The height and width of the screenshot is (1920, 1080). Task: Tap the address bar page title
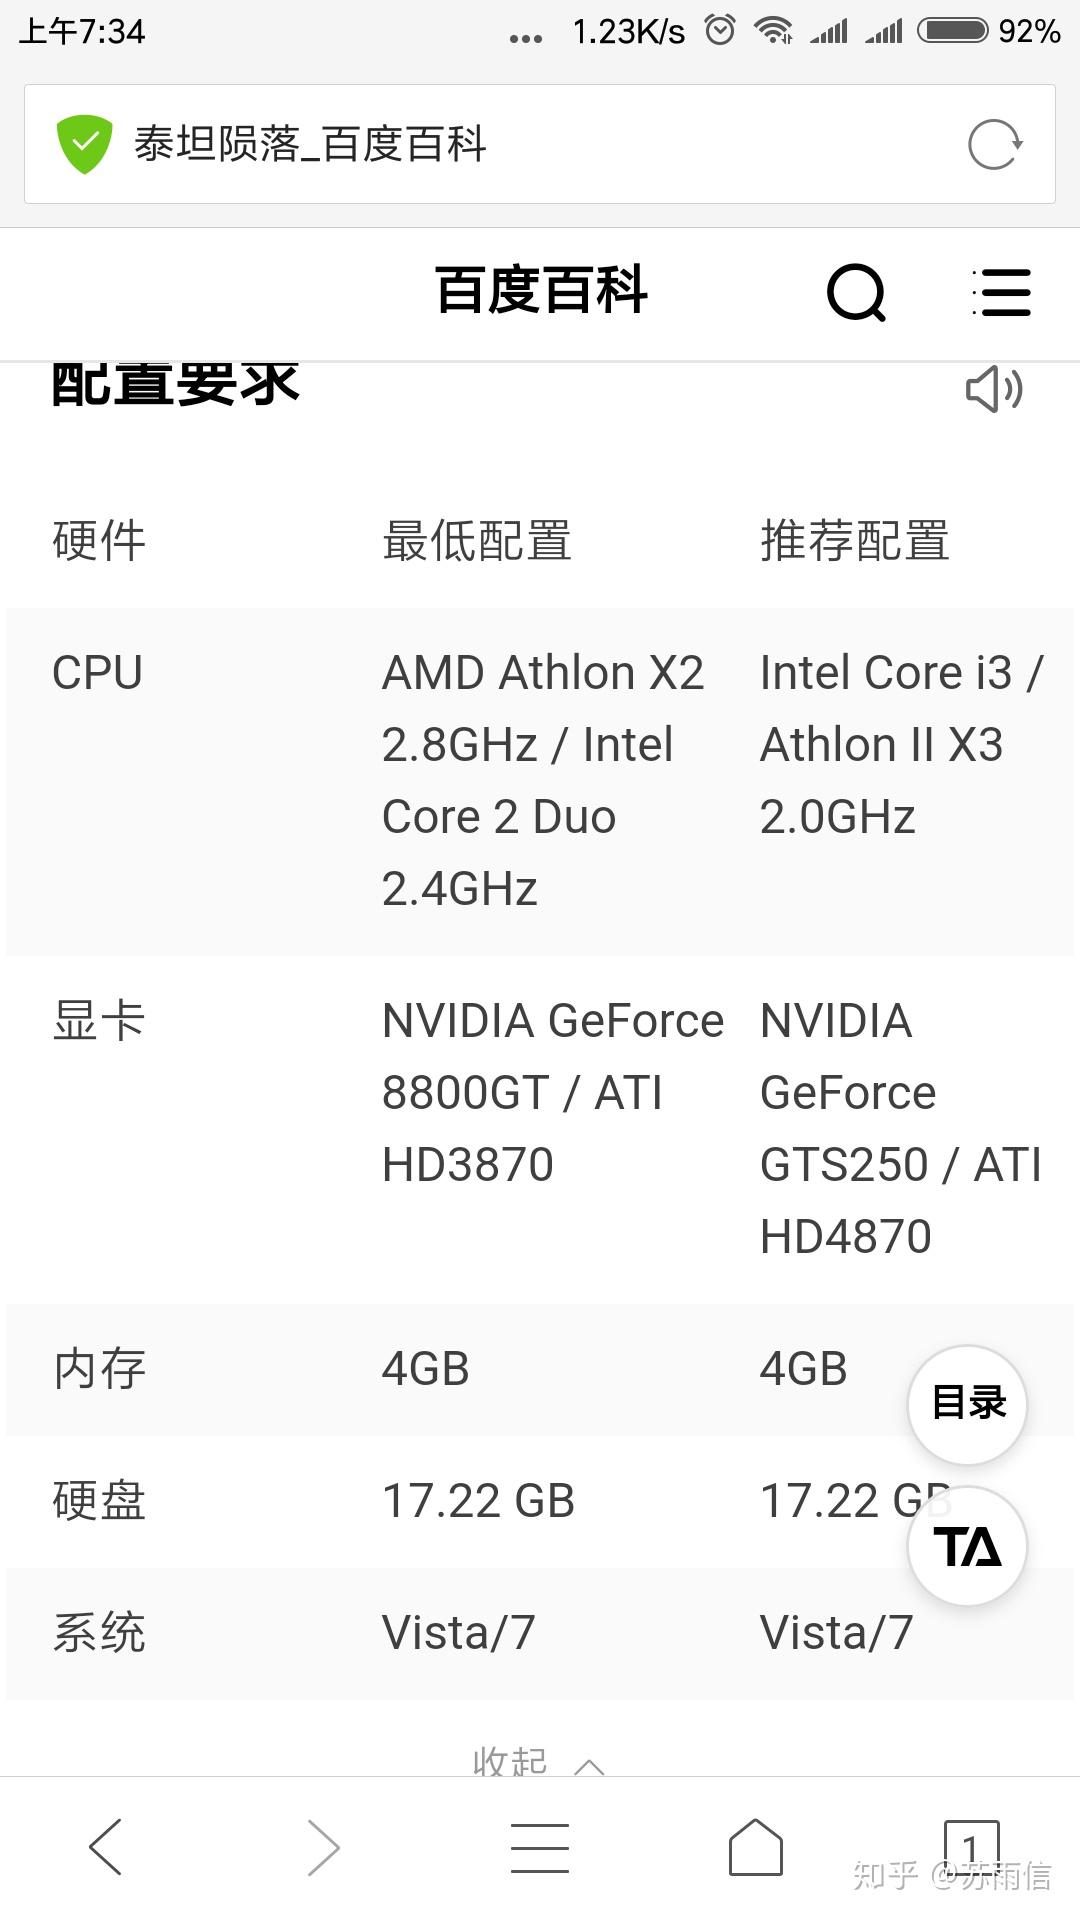(310, 144)
